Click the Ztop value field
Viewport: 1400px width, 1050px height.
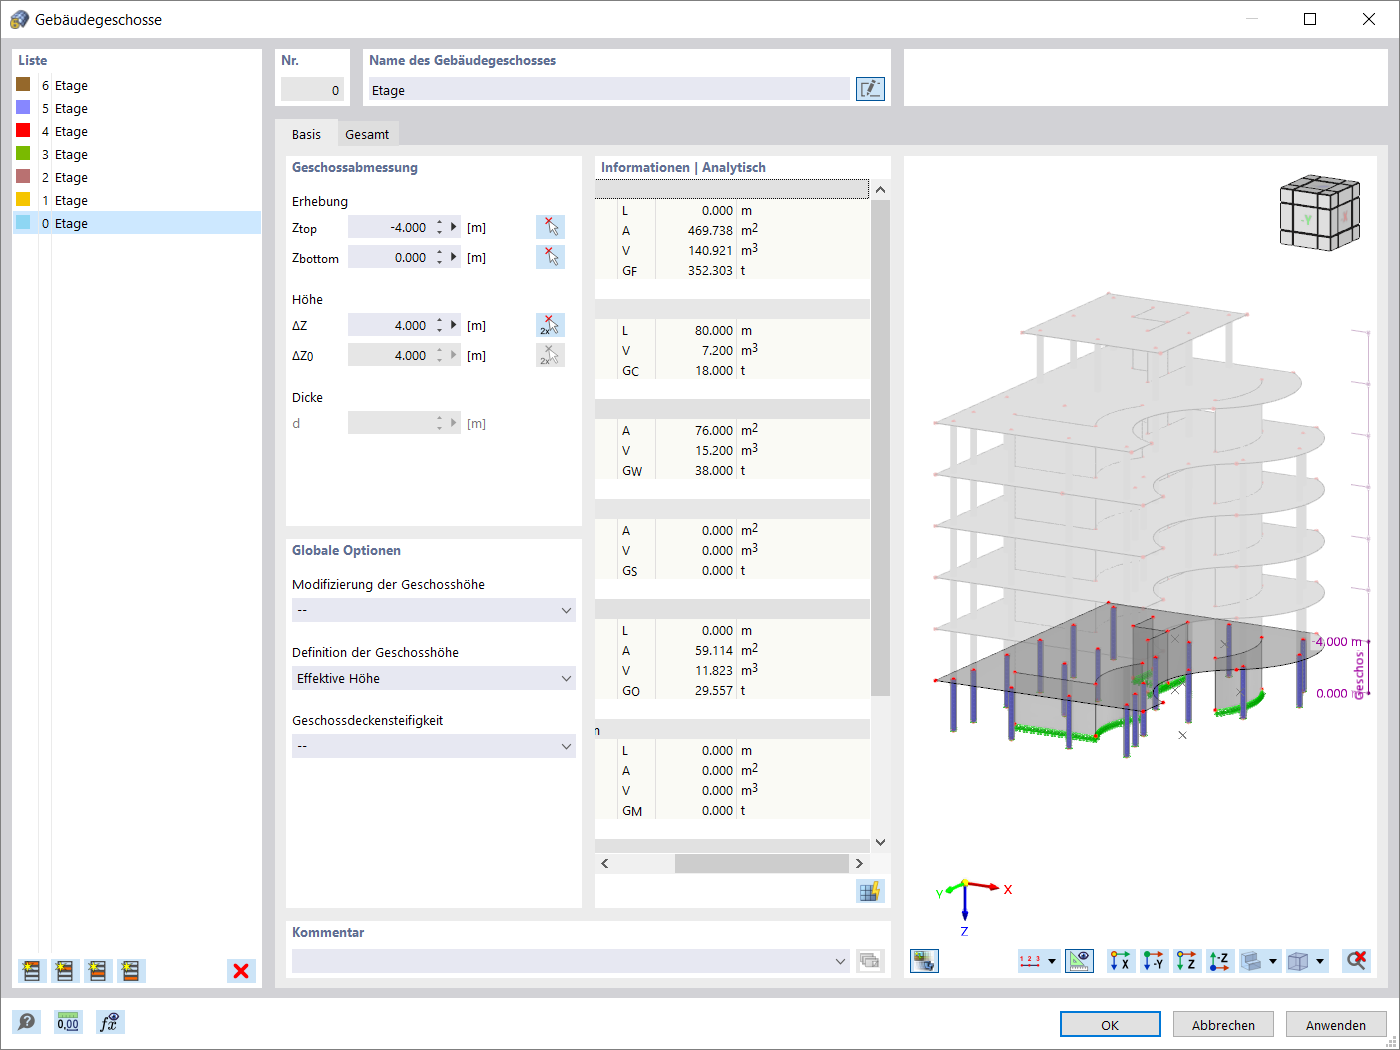tap(390, 227)
